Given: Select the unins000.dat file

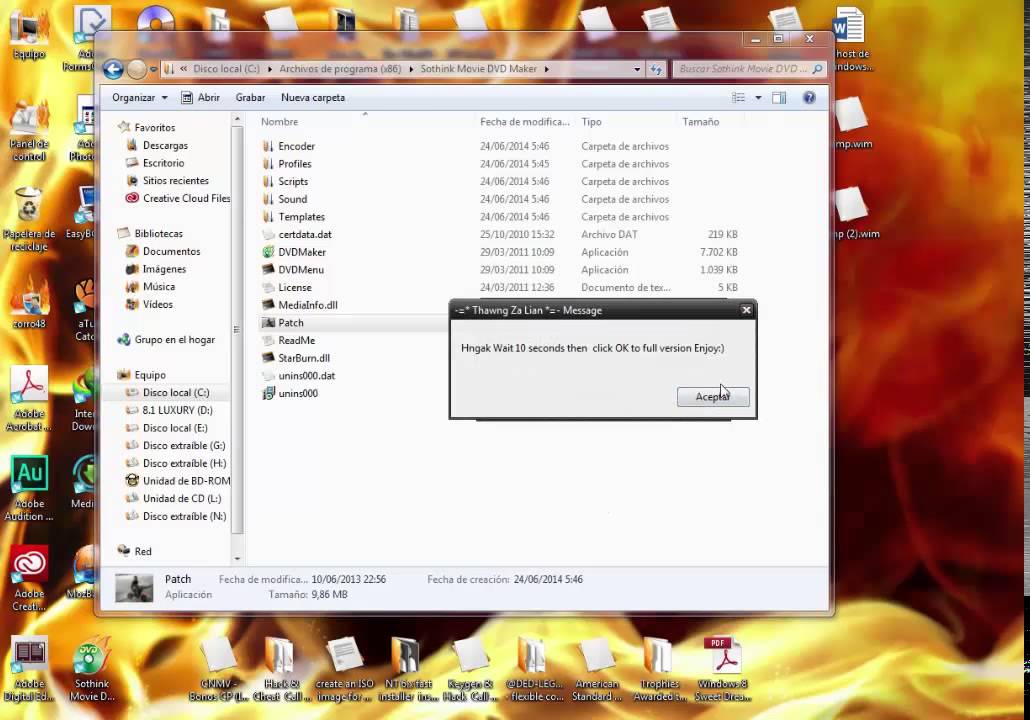Looking at the screenshot, I should 306,376.
